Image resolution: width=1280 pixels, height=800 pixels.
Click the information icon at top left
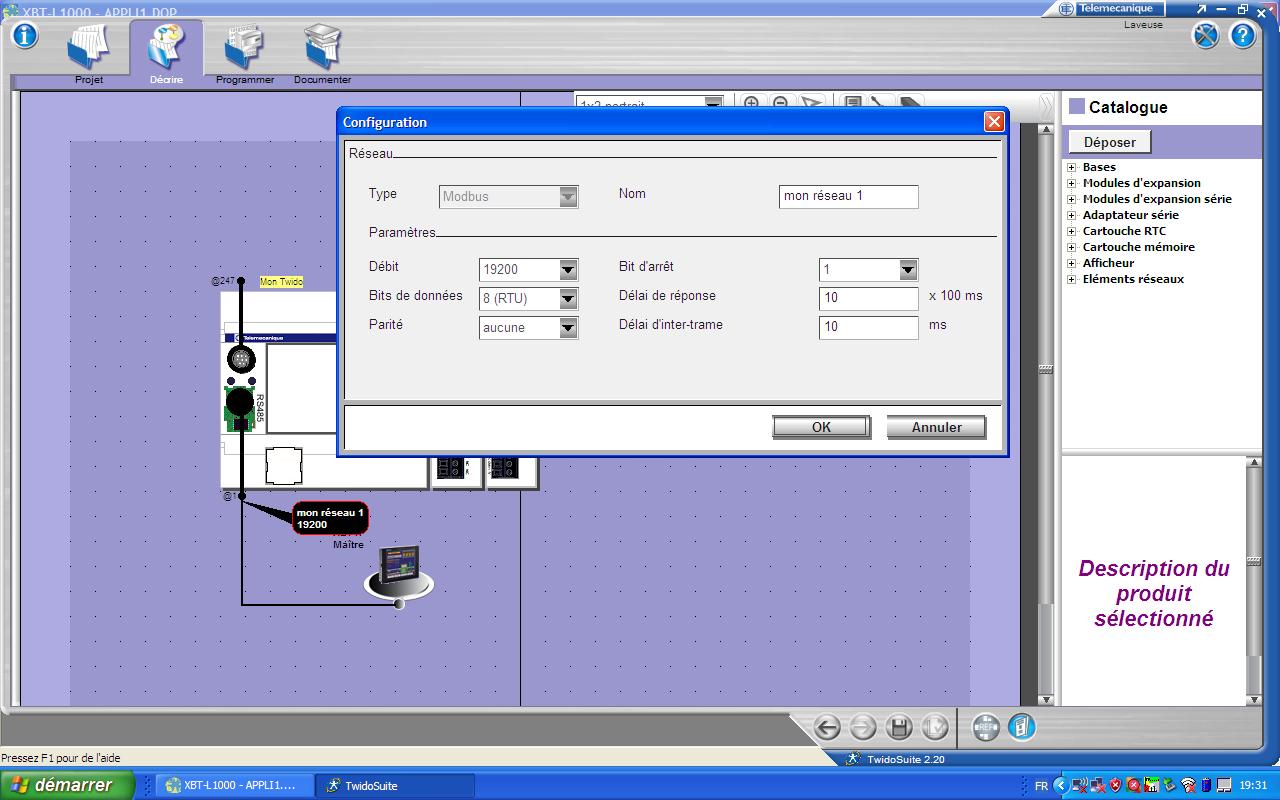(x=24, y=35)
